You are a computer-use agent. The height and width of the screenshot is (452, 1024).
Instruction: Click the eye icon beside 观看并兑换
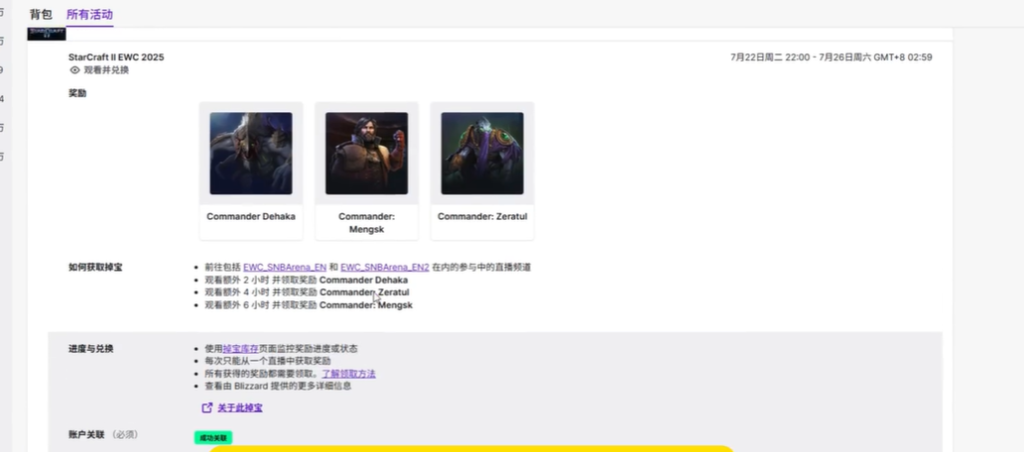click(74, 70)
